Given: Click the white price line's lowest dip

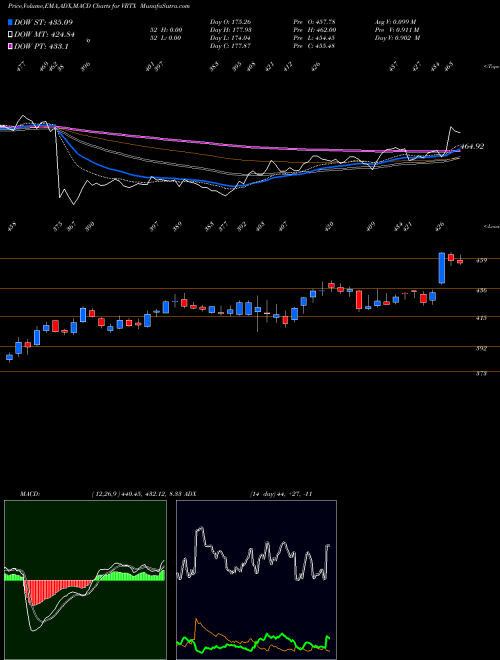Looking at the screenshot, I should [x=74, y=204].
